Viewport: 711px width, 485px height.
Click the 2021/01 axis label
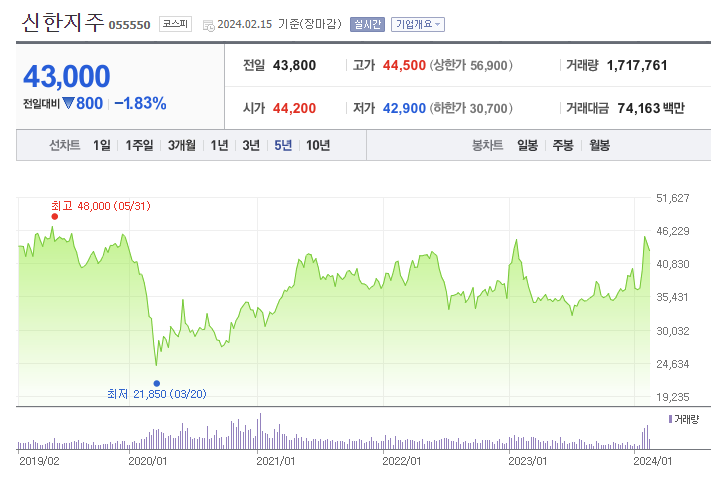(x=276, y=461)
